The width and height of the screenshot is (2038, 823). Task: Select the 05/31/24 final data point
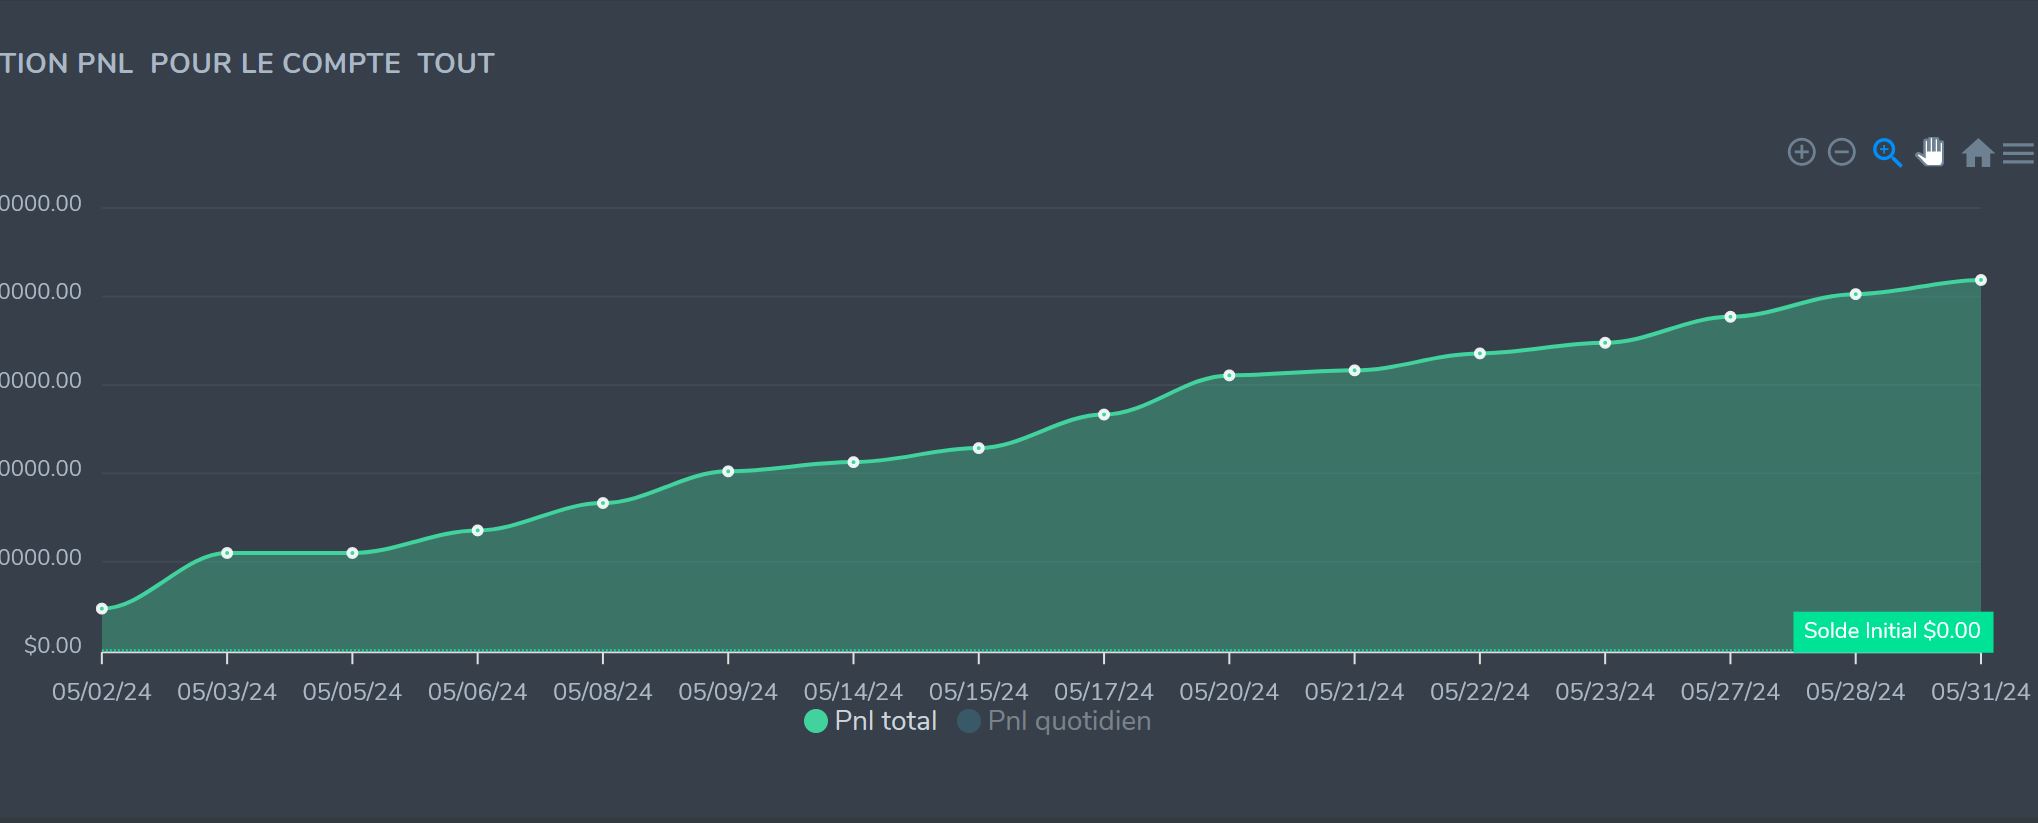(x=1980, y=280)
